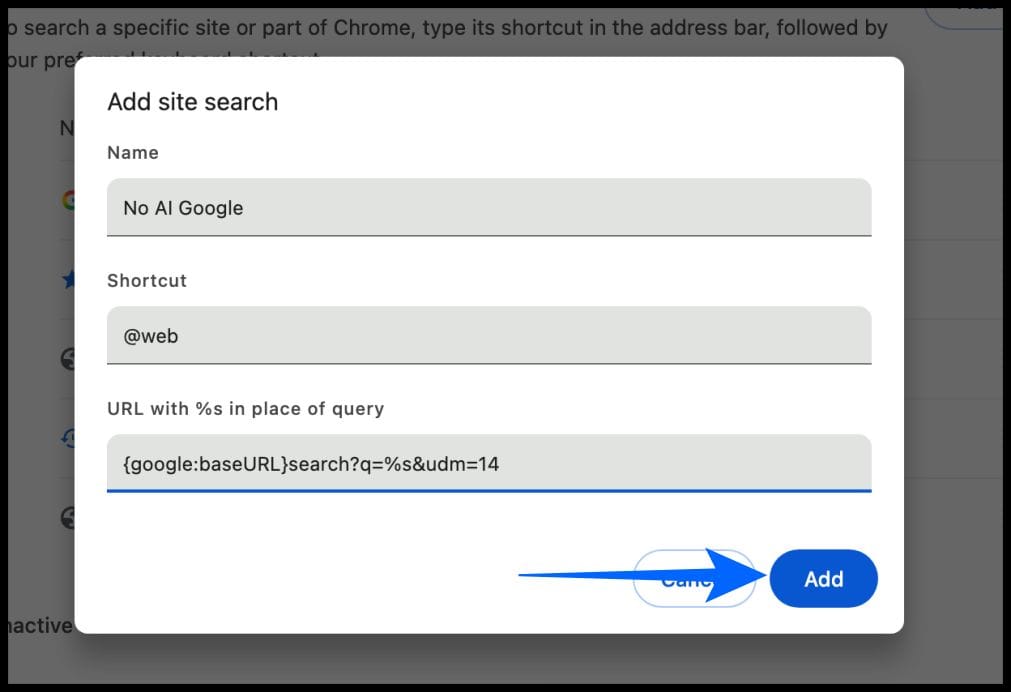Click the "Name" field label
This screenshot has height=692, width=1011.
pos(133,153)
